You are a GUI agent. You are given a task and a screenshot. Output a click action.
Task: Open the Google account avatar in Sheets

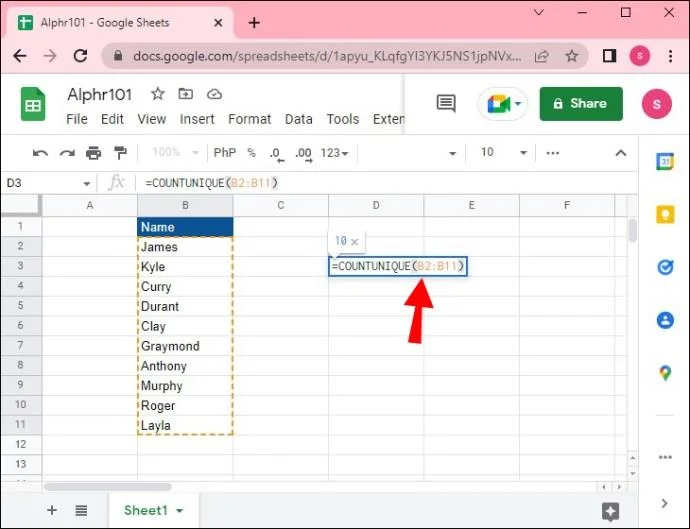tap(657, 104)
